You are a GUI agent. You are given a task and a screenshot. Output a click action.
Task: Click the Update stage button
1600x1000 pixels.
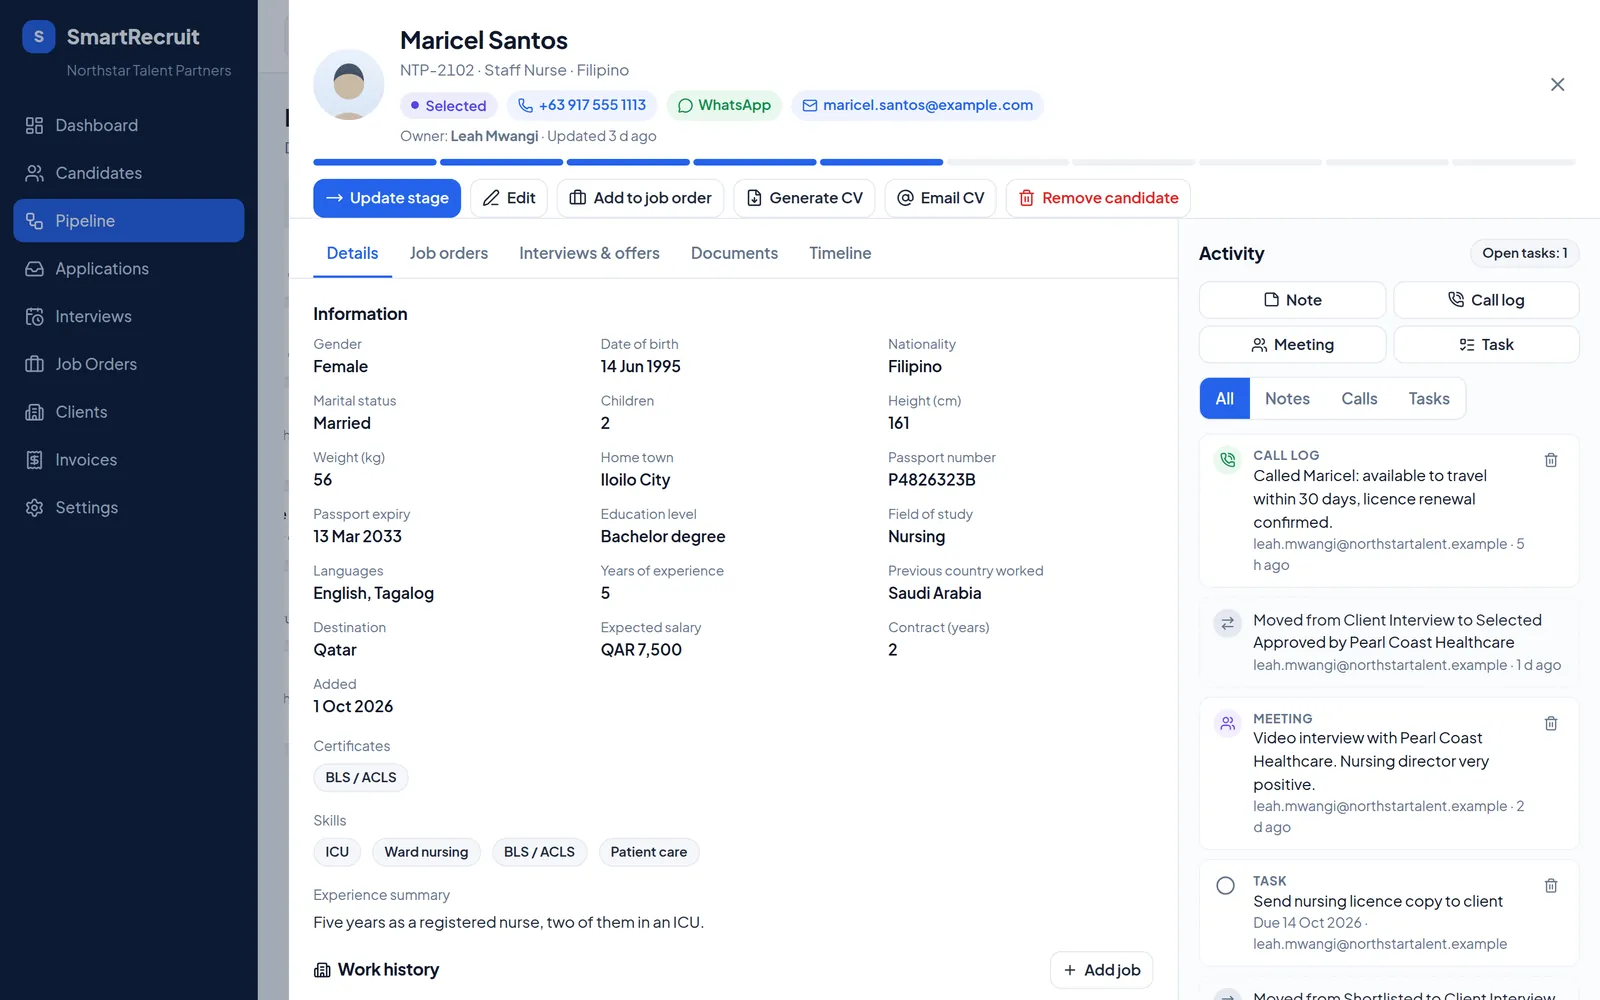387,198
